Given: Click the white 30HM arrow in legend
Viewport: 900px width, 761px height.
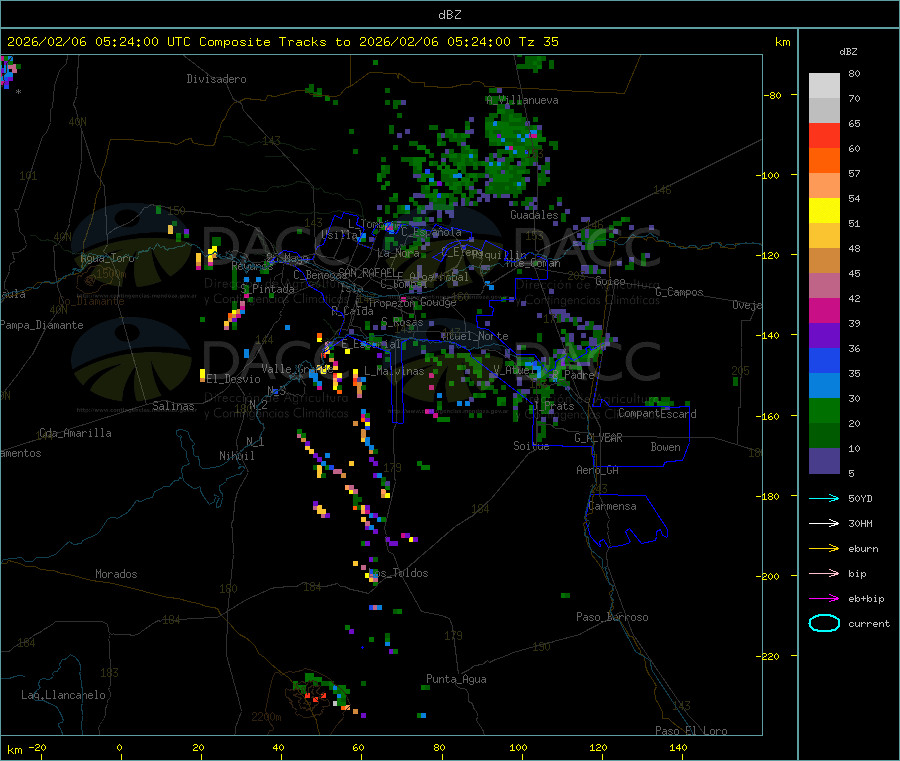Looking at the screenshot, I should (824, 523).
